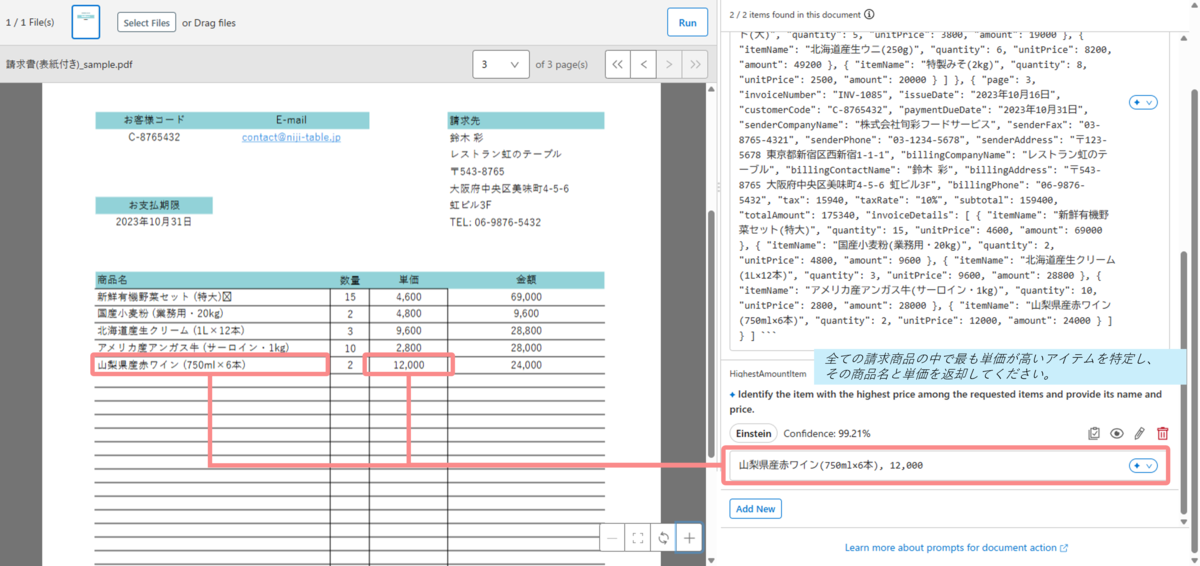Click the アメリカ産アンガス牛 item name cell
1200x566 pixels.
point(212,347)
